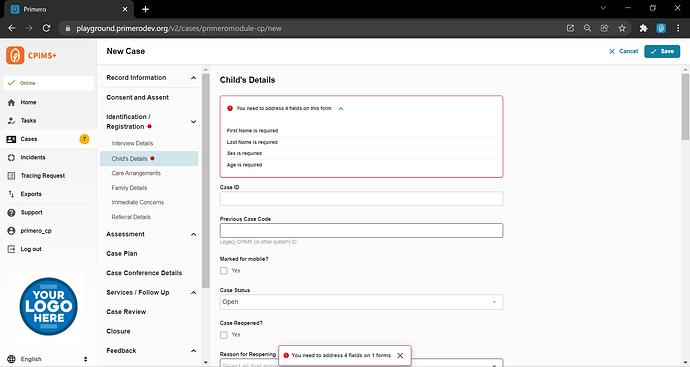This screenshot has height=367, width=690.
Task: Click the Online status indicator
Action: pos(48,83)
